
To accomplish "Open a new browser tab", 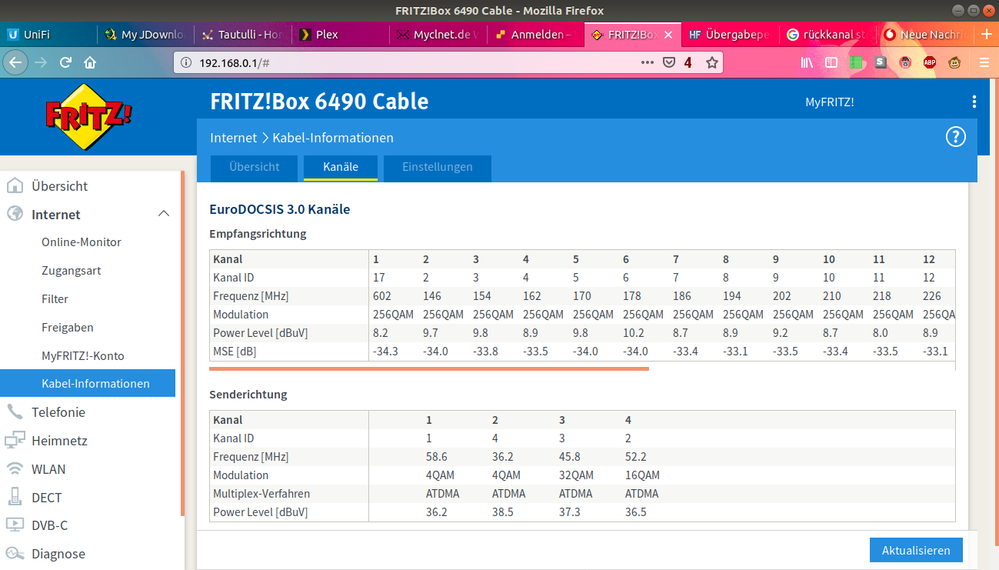I will pos(986,34).
